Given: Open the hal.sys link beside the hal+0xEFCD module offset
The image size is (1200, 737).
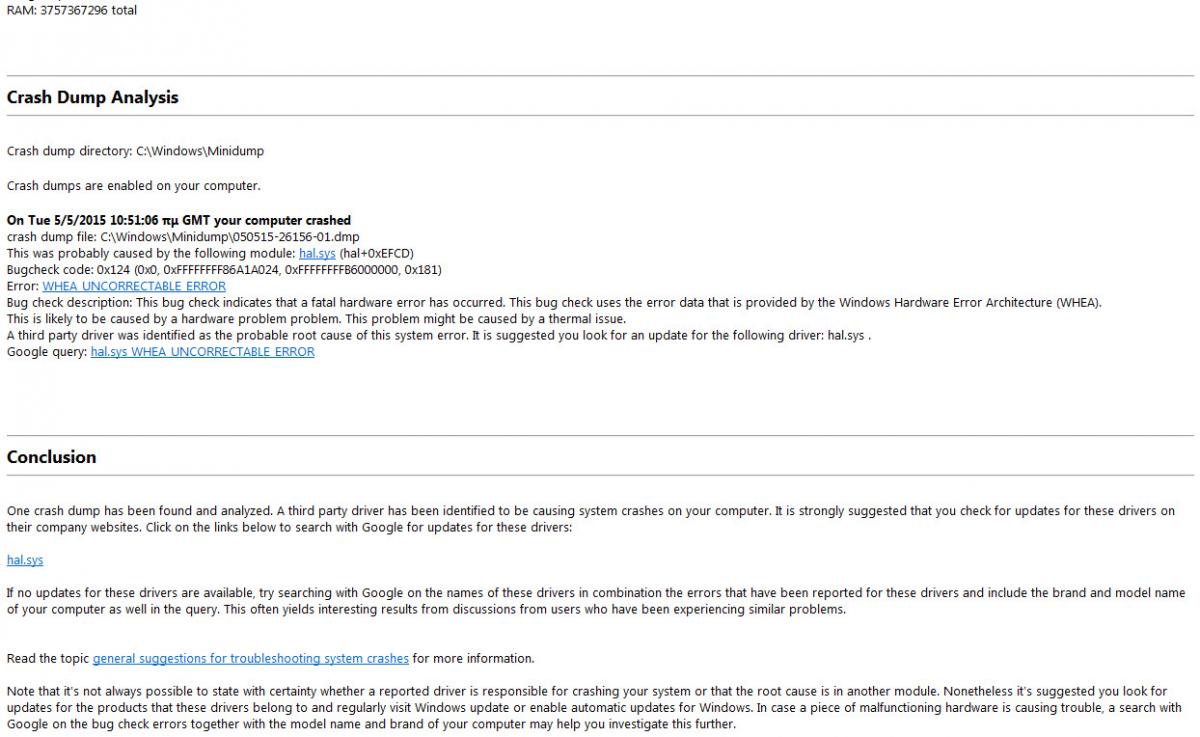Looking at the screenshot, I should [317, 253].
